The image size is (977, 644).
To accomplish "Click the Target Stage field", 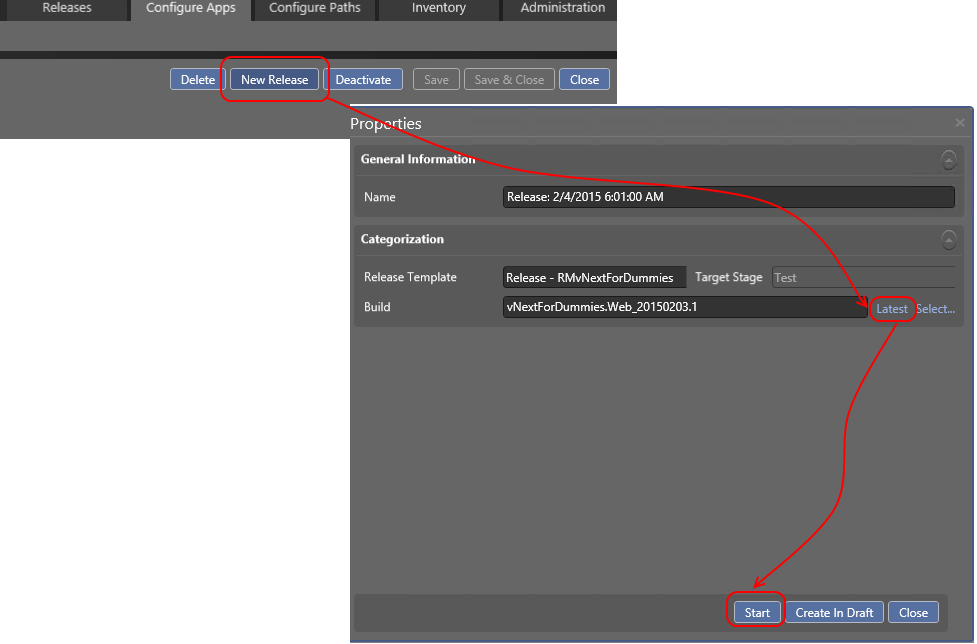I will click(863, 277).
